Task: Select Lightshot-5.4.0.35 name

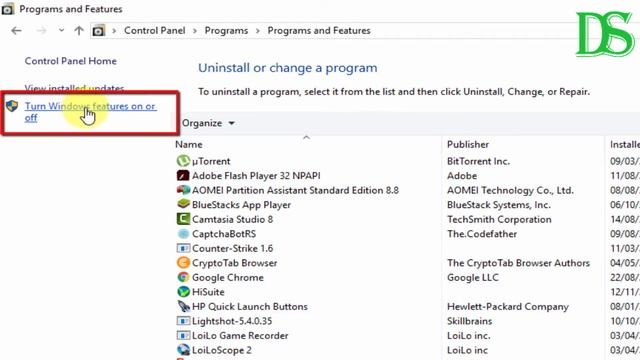Action: pos(232,321)
